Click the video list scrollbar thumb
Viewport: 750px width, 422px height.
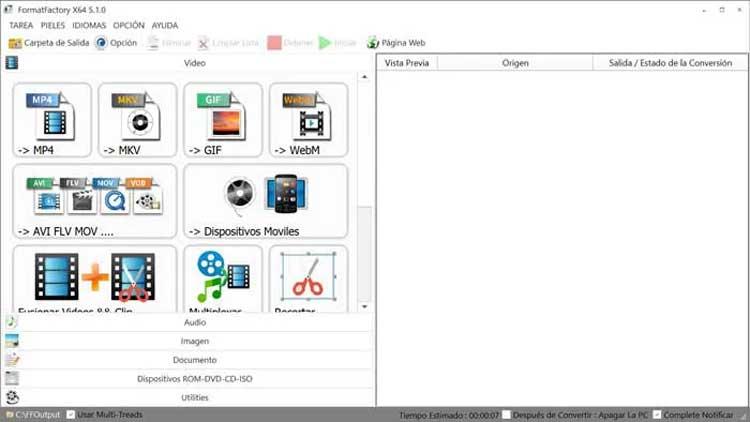(x=364, y=254)
